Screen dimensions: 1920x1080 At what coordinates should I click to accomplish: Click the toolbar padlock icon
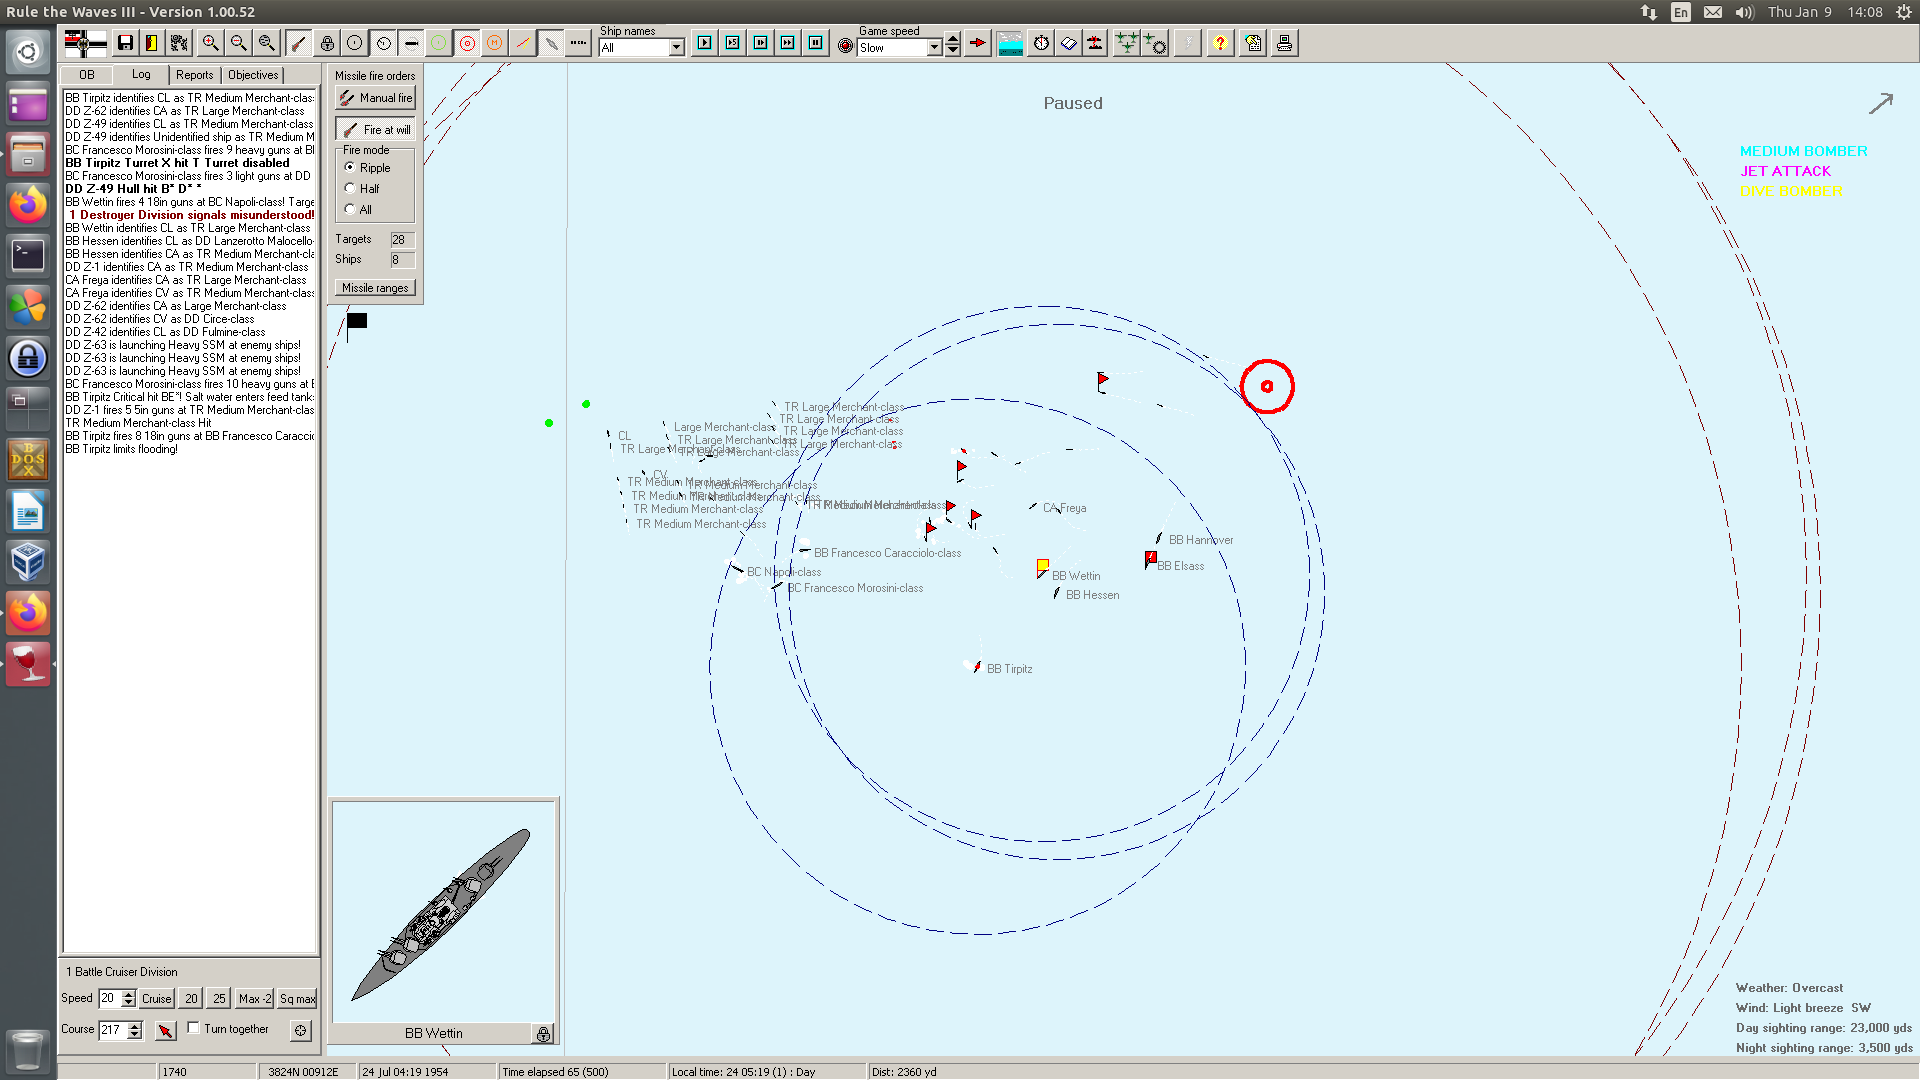[327, 43]
